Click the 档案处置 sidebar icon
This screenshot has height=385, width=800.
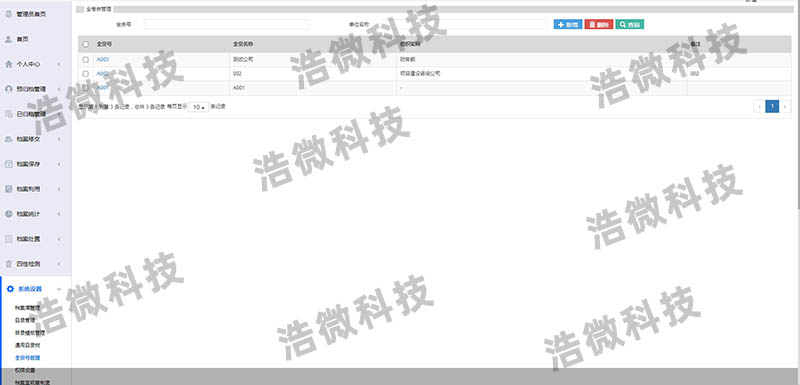8,239
